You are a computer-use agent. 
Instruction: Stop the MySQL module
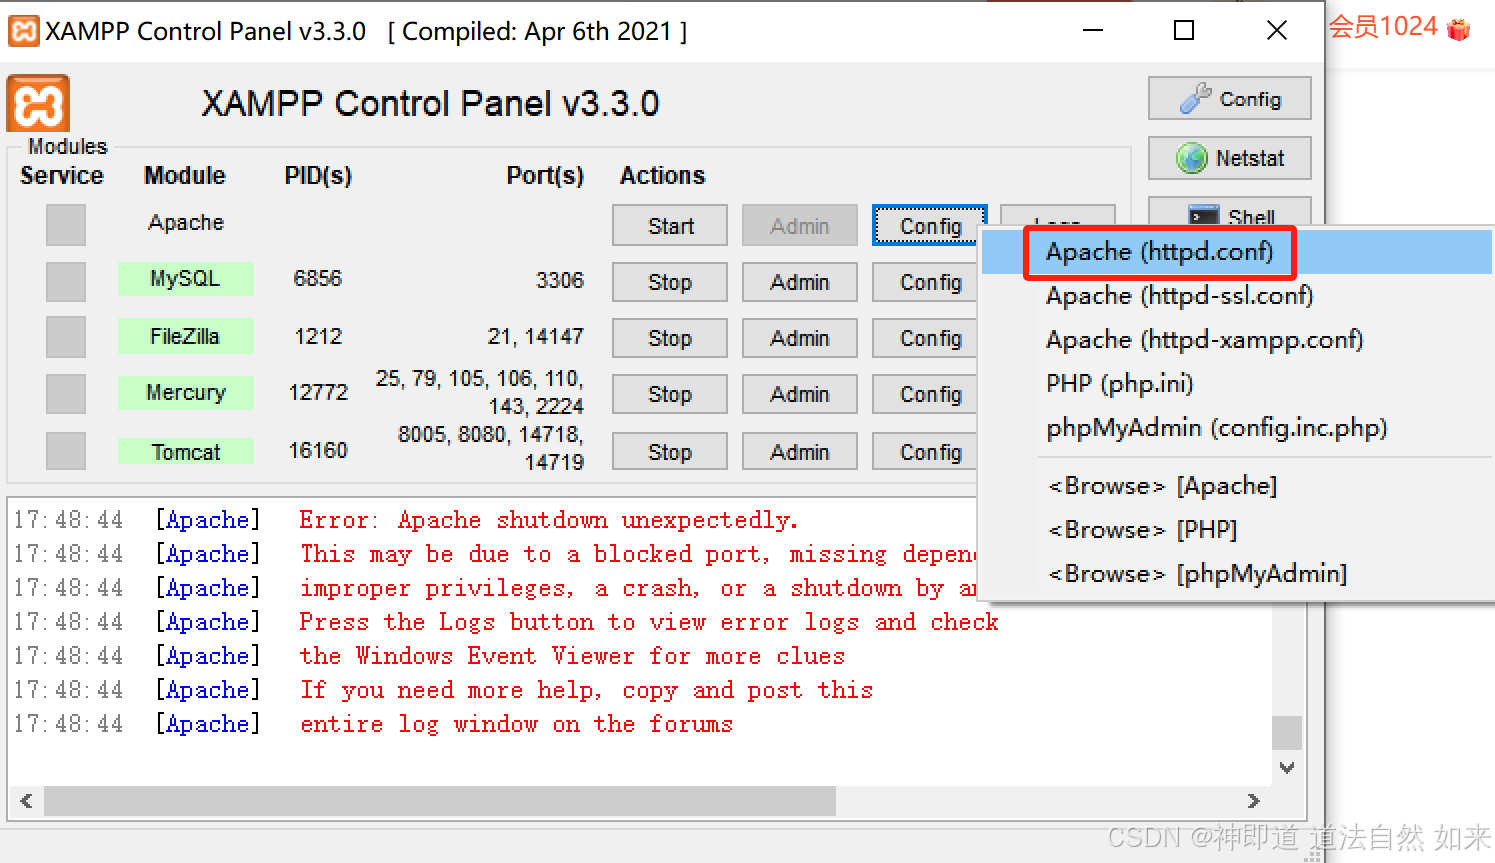click(x=670, y=282)
